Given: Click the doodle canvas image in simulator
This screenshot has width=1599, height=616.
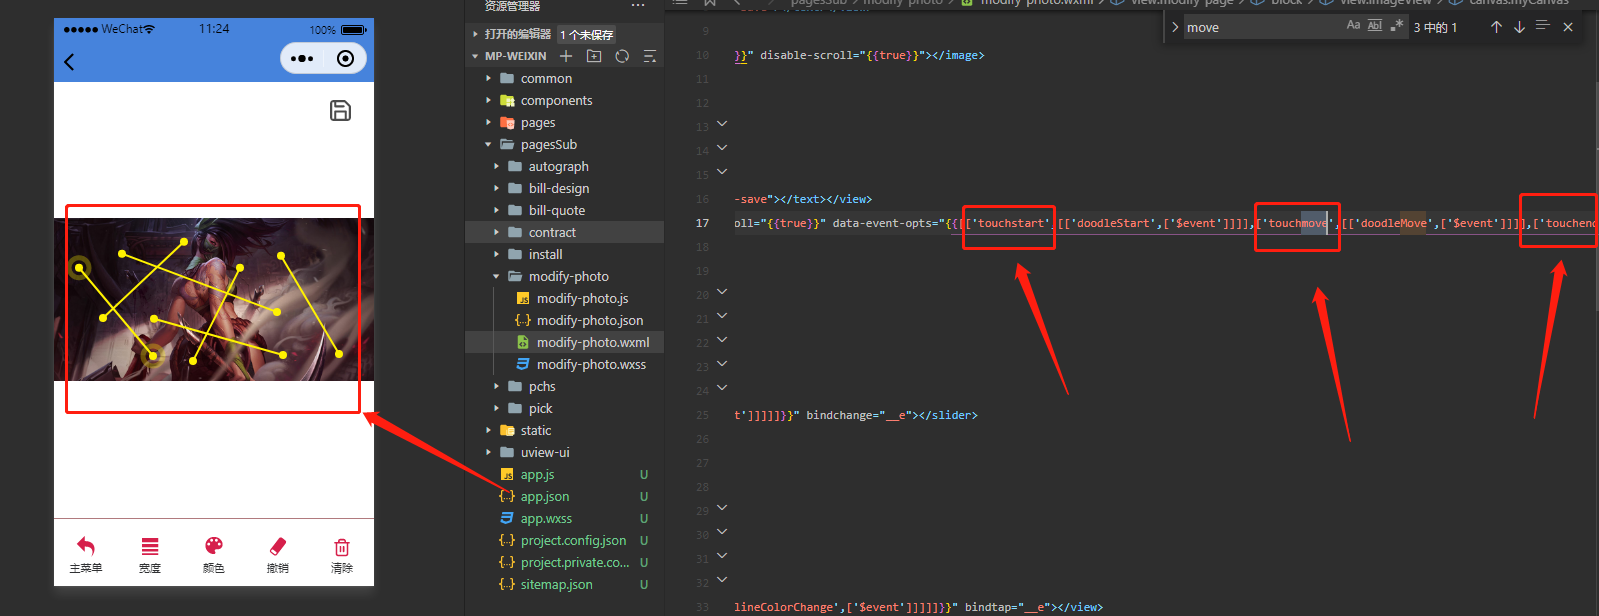Looking at the screenshot, I should point(214,300).
